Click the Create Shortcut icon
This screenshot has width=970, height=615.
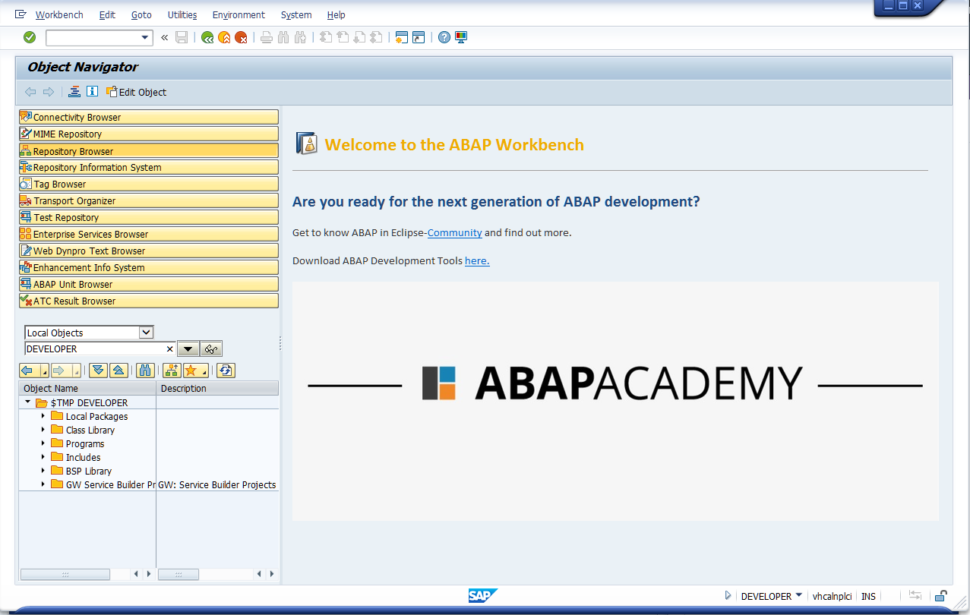point(419,38)
